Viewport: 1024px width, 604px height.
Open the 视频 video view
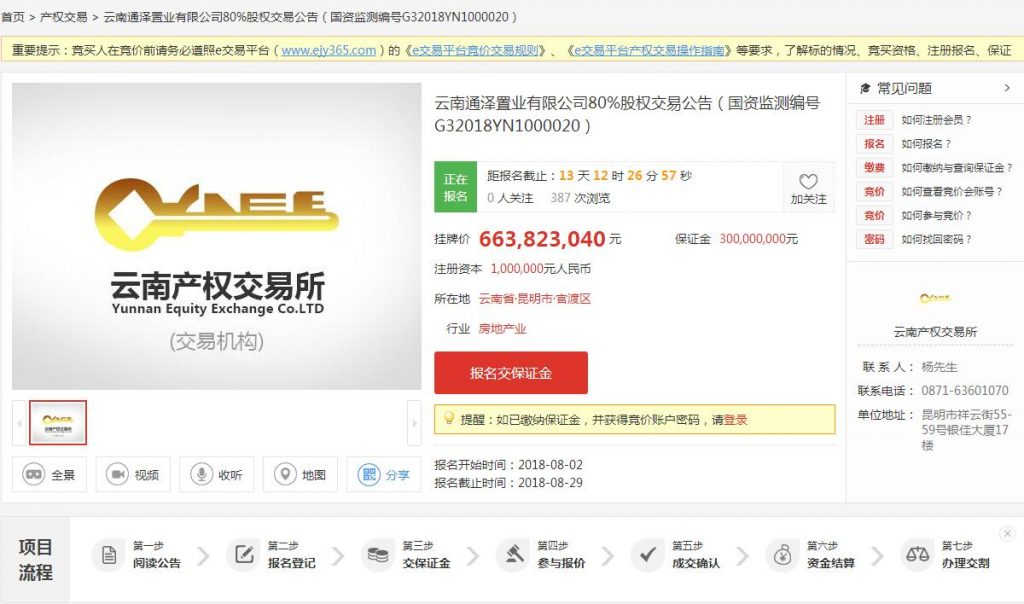133,474
